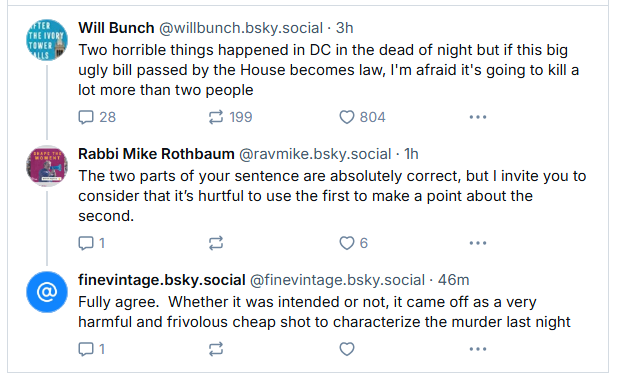Repost Rabbi Mike Rothbaum's reply
Viewport: 619px width, 373px height.
[216, 243]
